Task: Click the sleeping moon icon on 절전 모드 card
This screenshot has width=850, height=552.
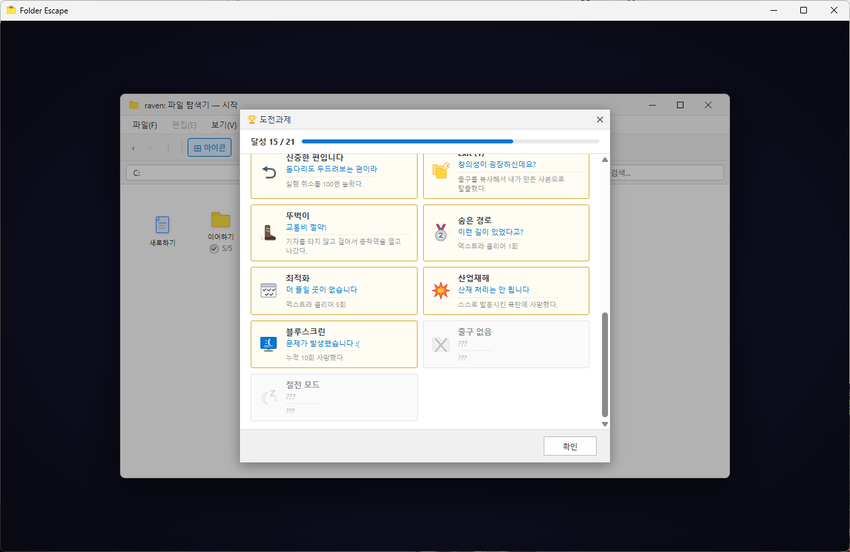Action: (x=269, y=397)
